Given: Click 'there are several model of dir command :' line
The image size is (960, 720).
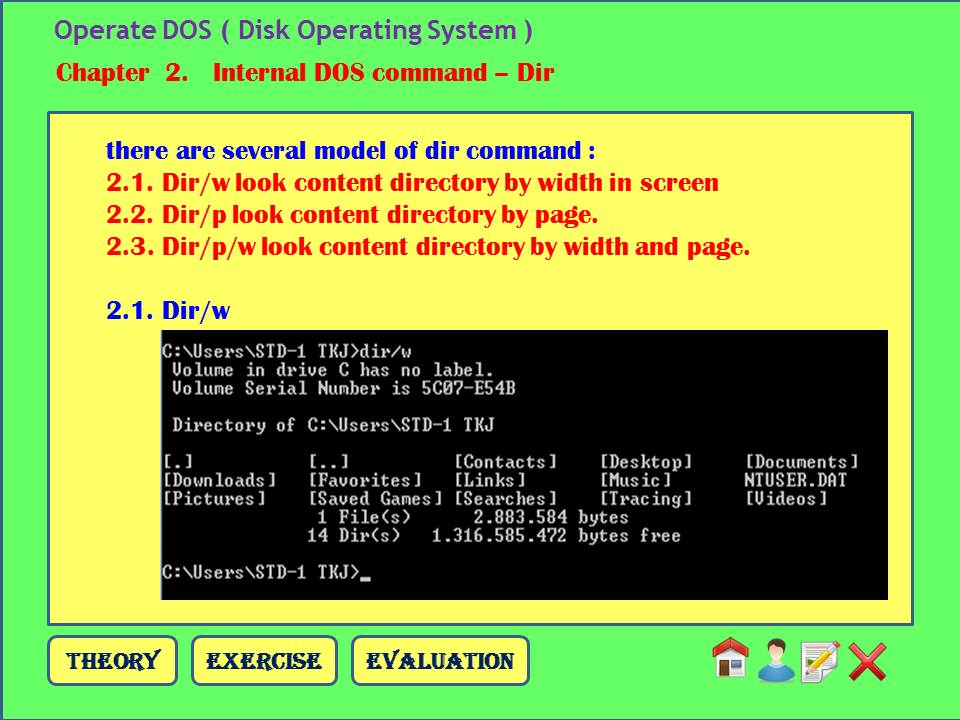Looking at the screenshot, I should tap(350, 150).
